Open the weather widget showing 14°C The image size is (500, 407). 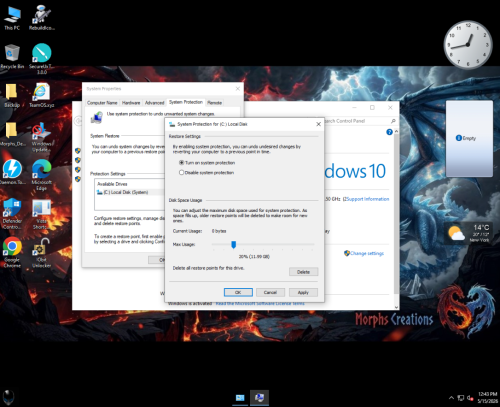click(469, 233)
